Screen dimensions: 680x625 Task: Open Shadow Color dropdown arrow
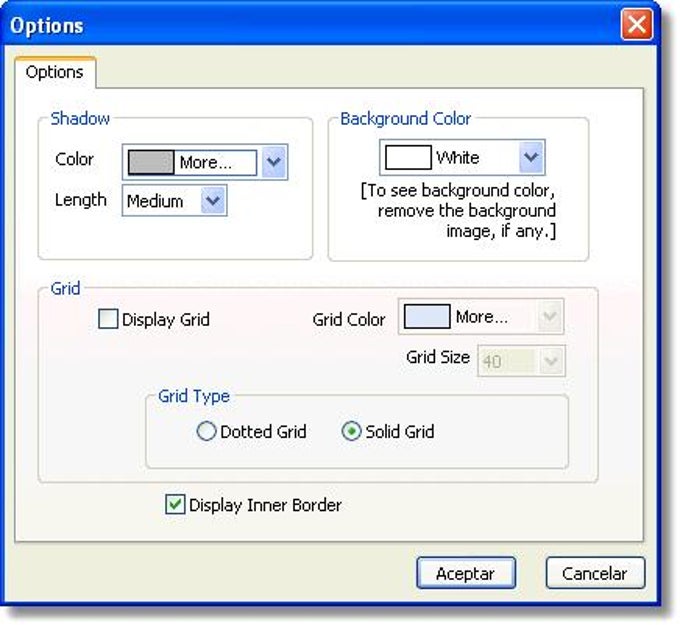pos(274,162)
